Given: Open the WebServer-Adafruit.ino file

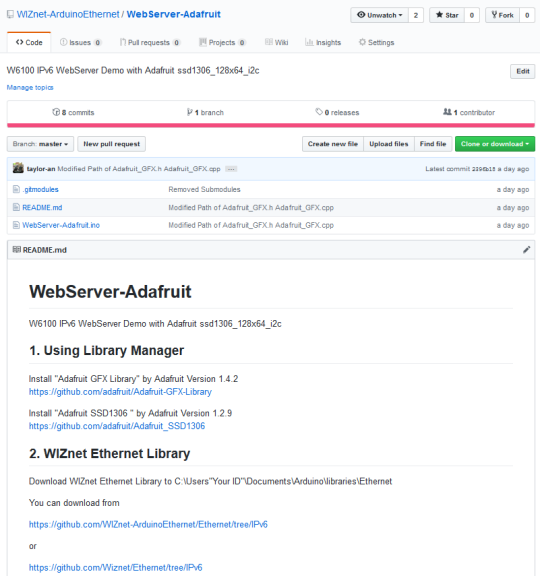Looking at the screenshot, I should coord(61,225).
